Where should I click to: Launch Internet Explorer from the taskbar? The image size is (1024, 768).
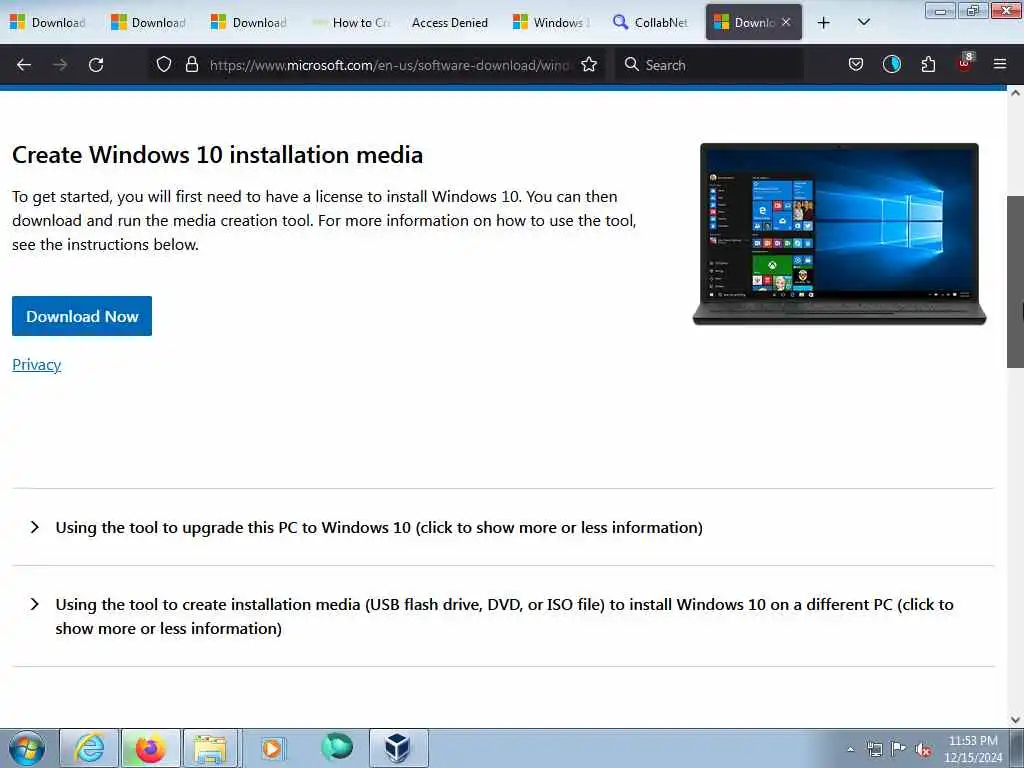89,748
